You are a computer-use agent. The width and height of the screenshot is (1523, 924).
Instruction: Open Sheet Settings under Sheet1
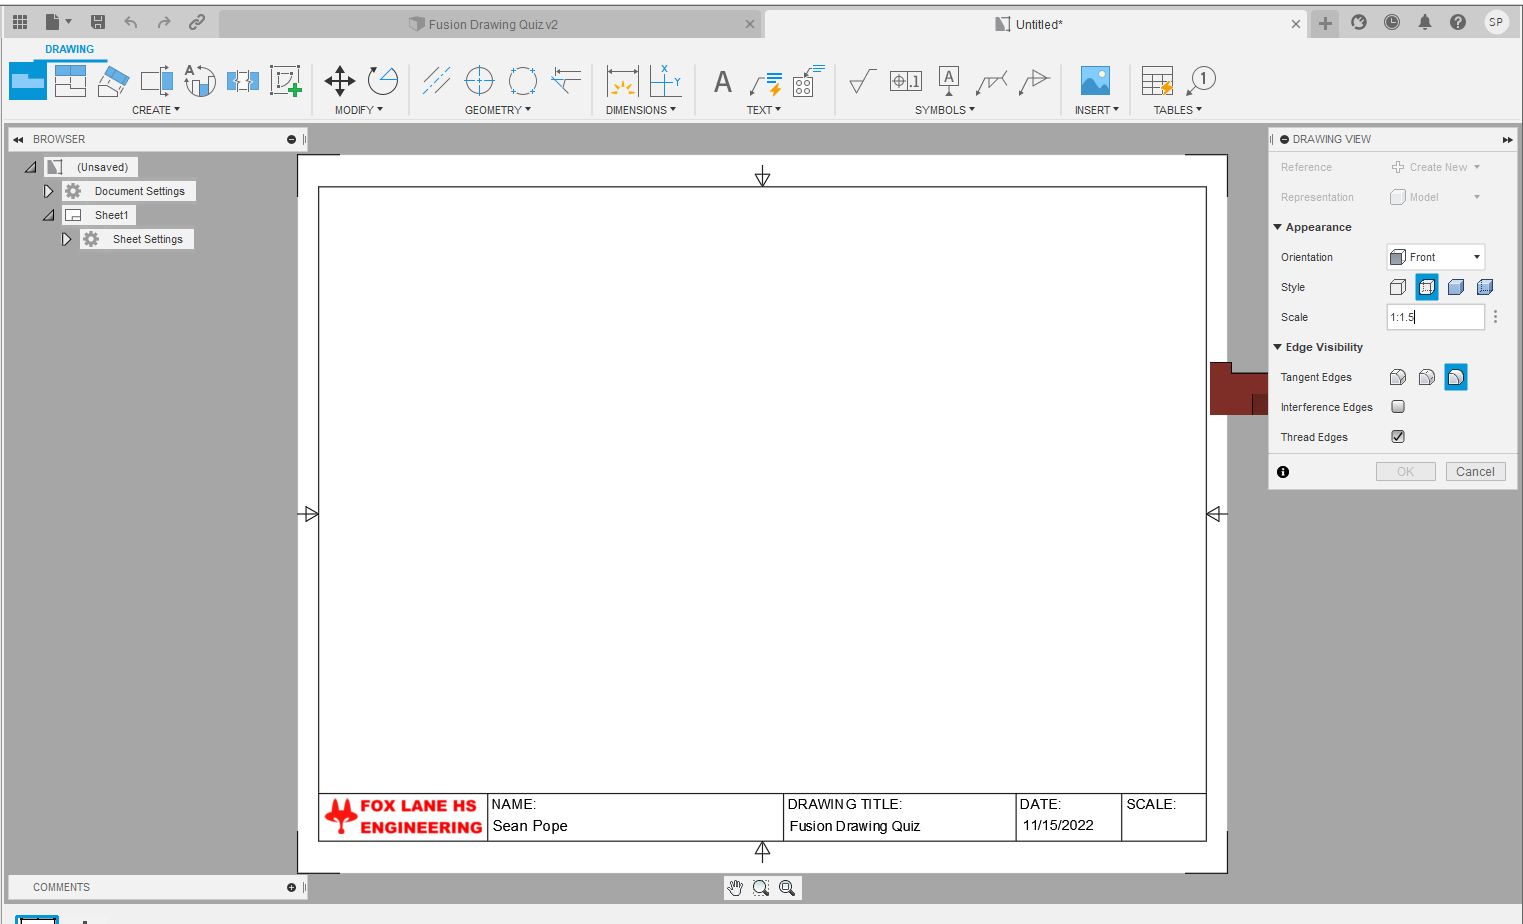149,238
